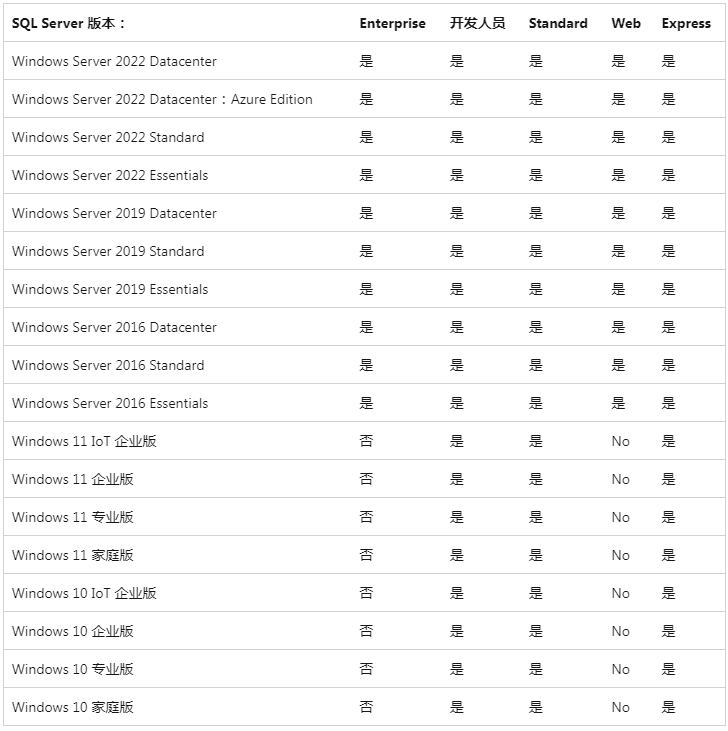Screen dimensions: 728x731
Task: Click Enterprise '否' in Windows 10 专业版 row
Action: coord(366,669)
